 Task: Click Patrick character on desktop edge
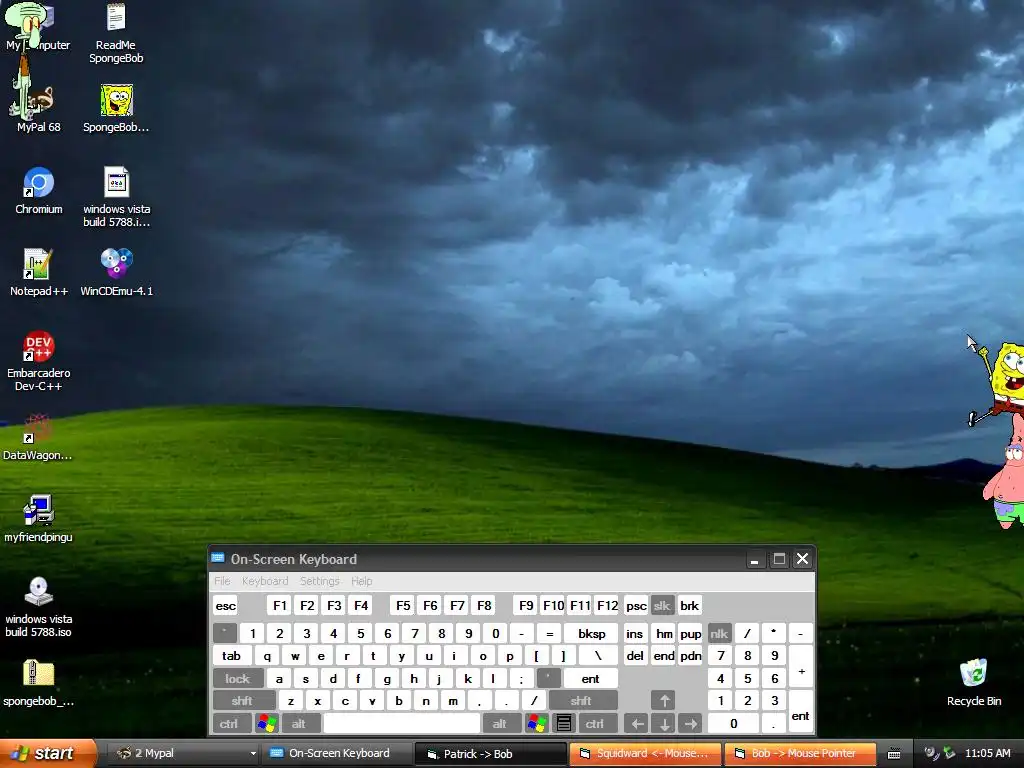click(1006, 474)
